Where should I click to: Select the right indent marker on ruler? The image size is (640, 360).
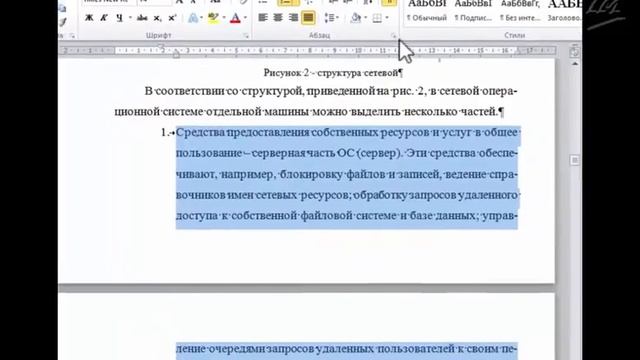coord(518,51)
